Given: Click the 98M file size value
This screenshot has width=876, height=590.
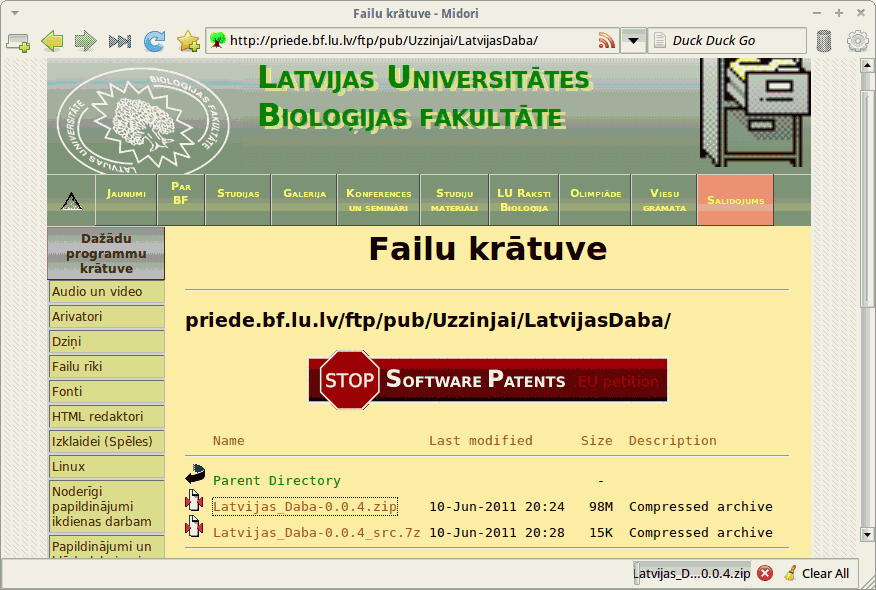Looking at the screenshot, I should [601, 507].
